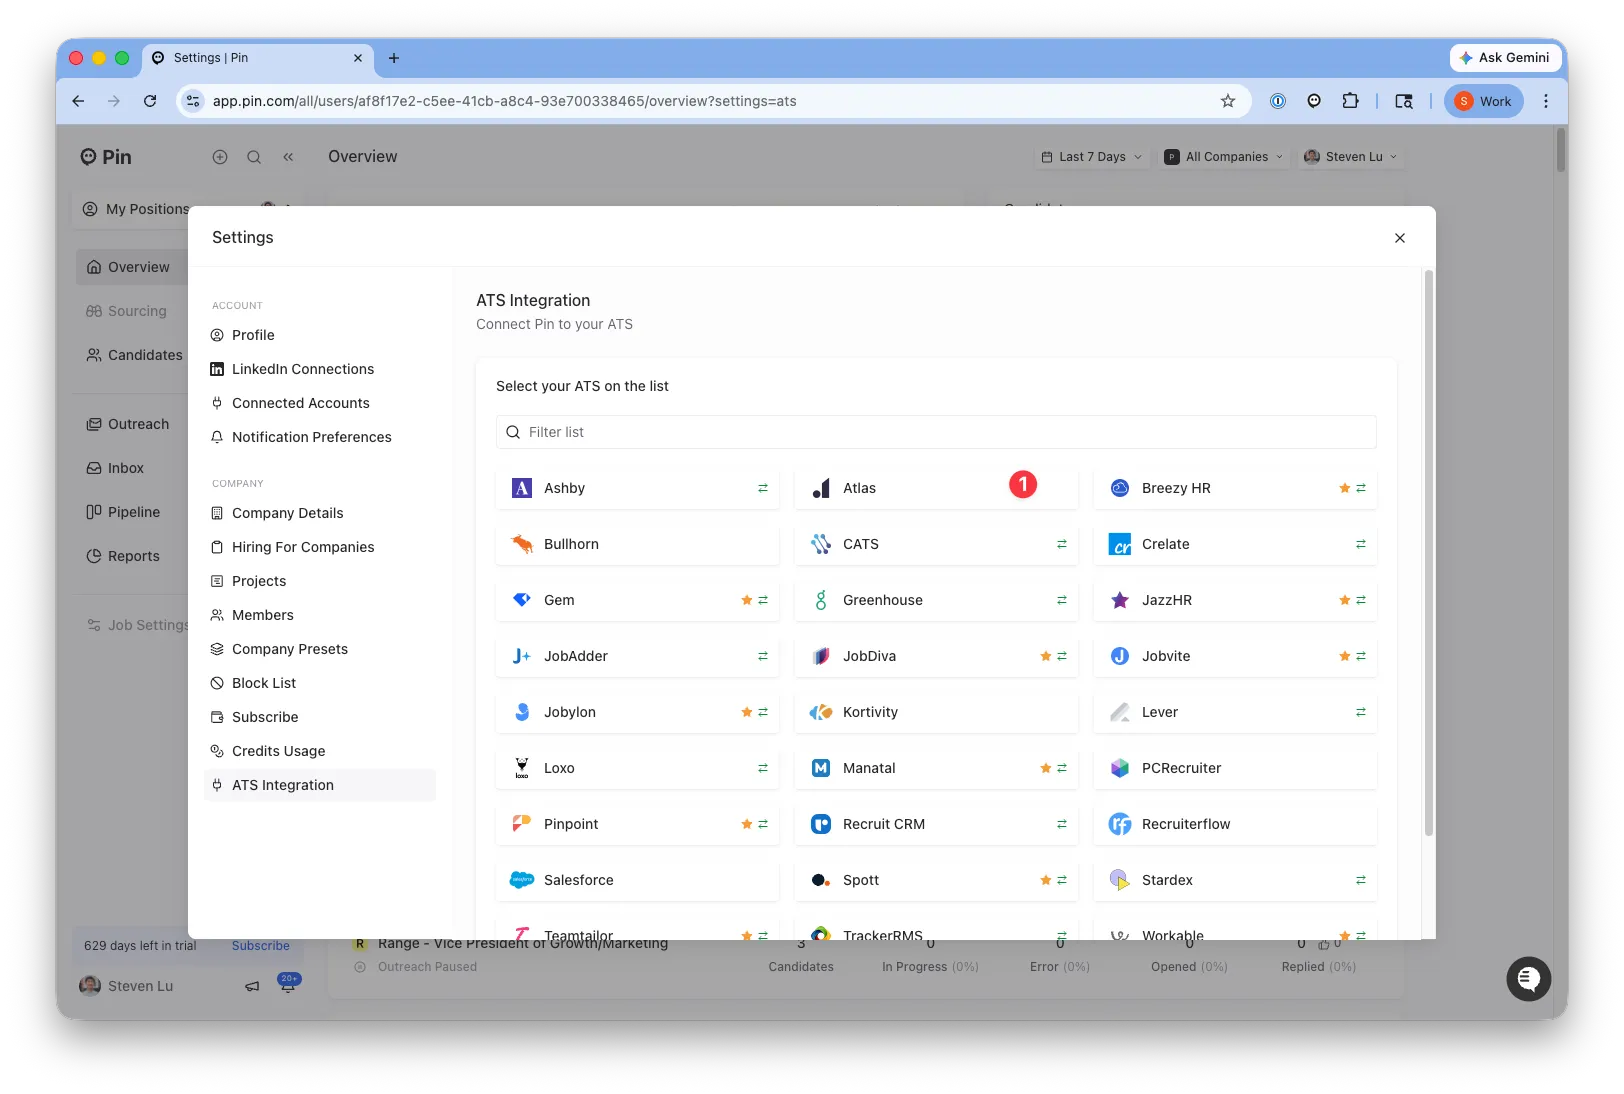Screen dimensions: 1624x1094
Task: Select the Spott logo icon
Action: coord(821,880)
